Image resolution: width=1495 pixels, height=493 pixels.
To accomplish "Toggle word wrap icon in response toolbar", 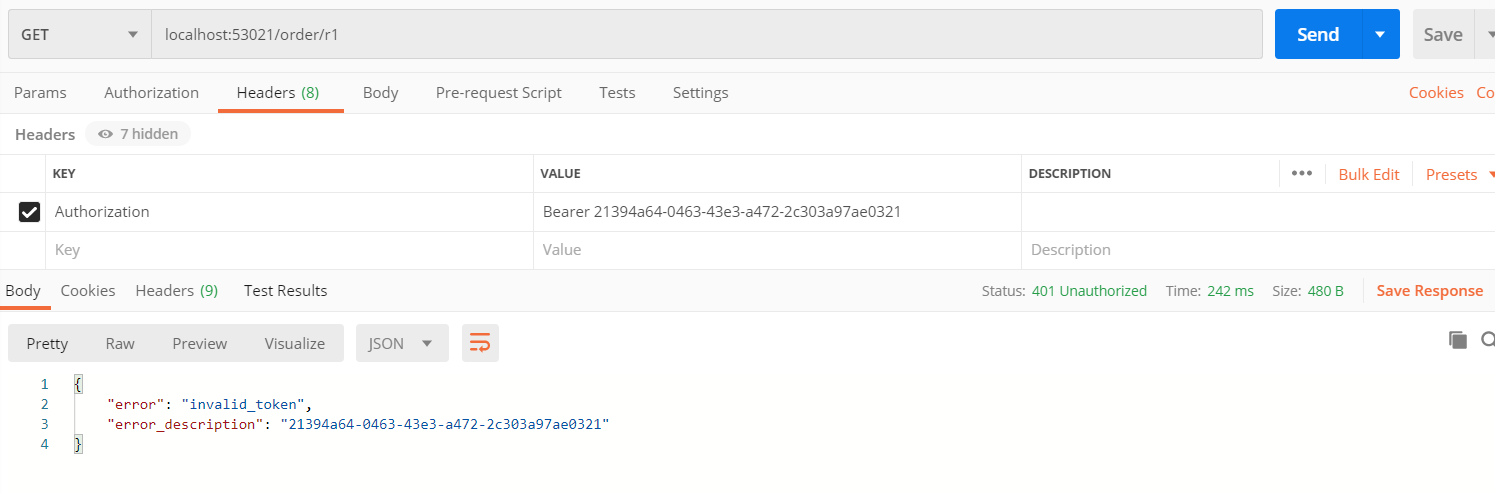I will (480, 343).
